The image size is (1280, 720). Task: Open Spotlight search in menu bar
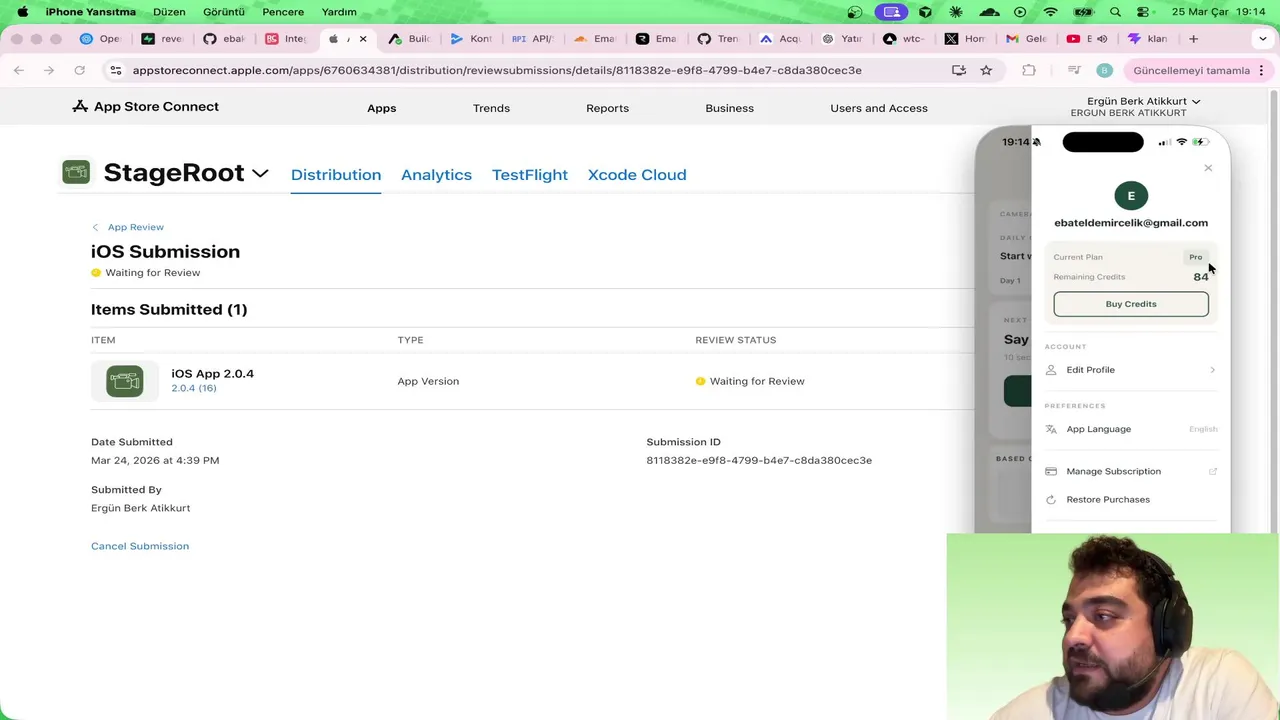coord(1116,12)
